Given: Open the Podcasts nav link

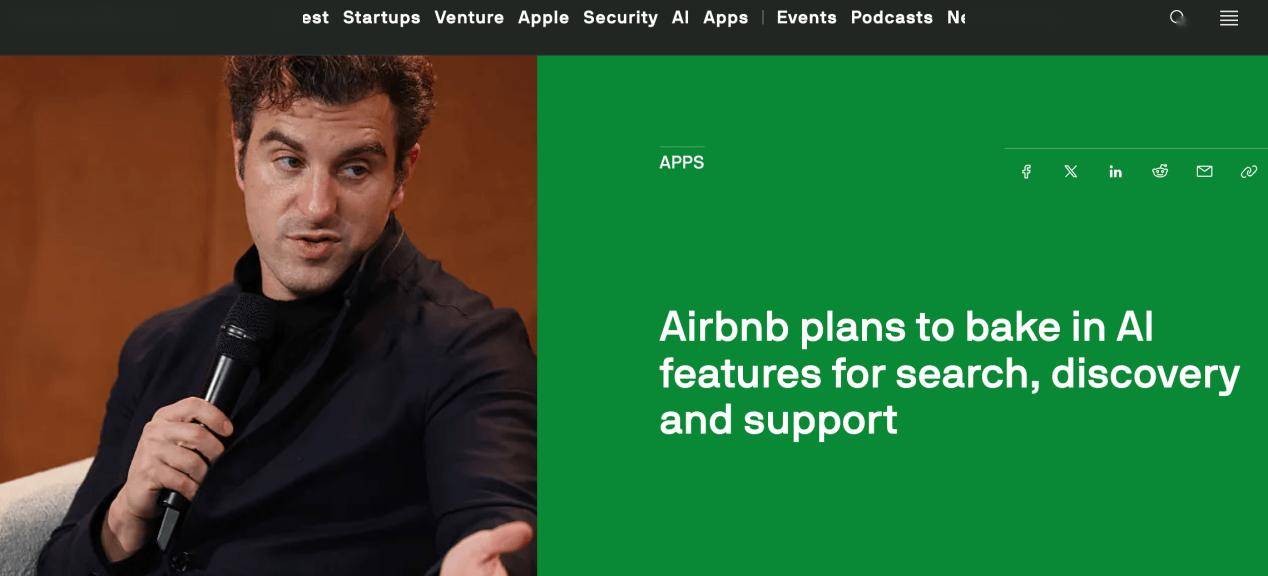Looking at the screenshot, I should coord(891,17).
